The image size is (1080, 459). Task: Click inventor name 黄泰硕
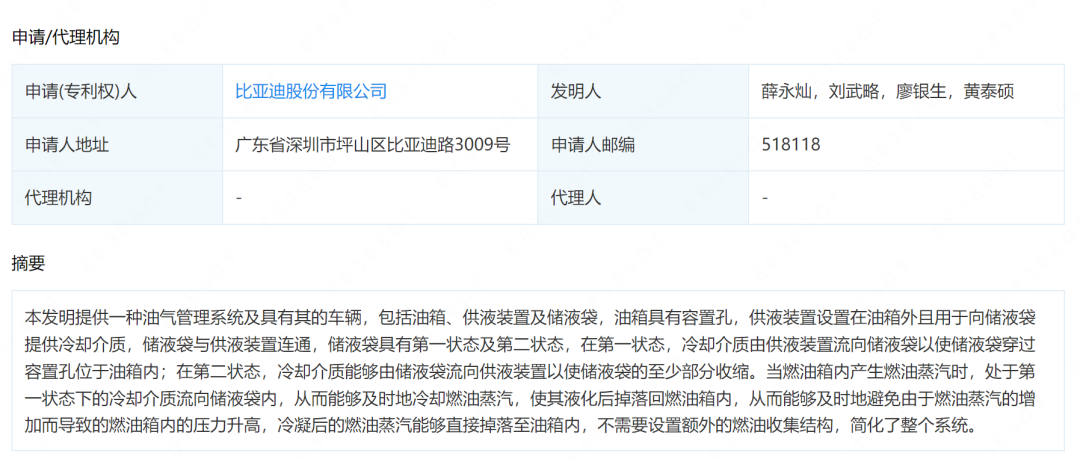[x=988, y=91]
